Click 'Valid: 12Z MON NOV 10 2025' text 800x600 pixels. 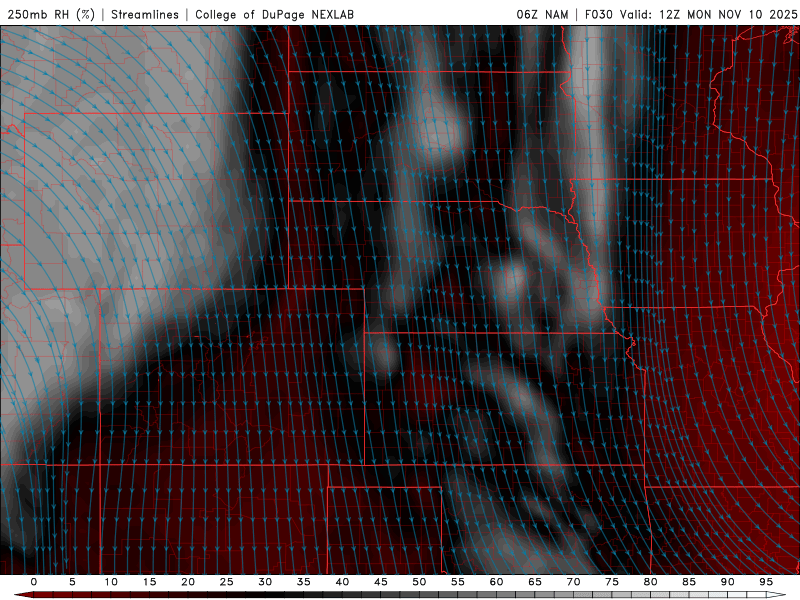pos(708,14)
